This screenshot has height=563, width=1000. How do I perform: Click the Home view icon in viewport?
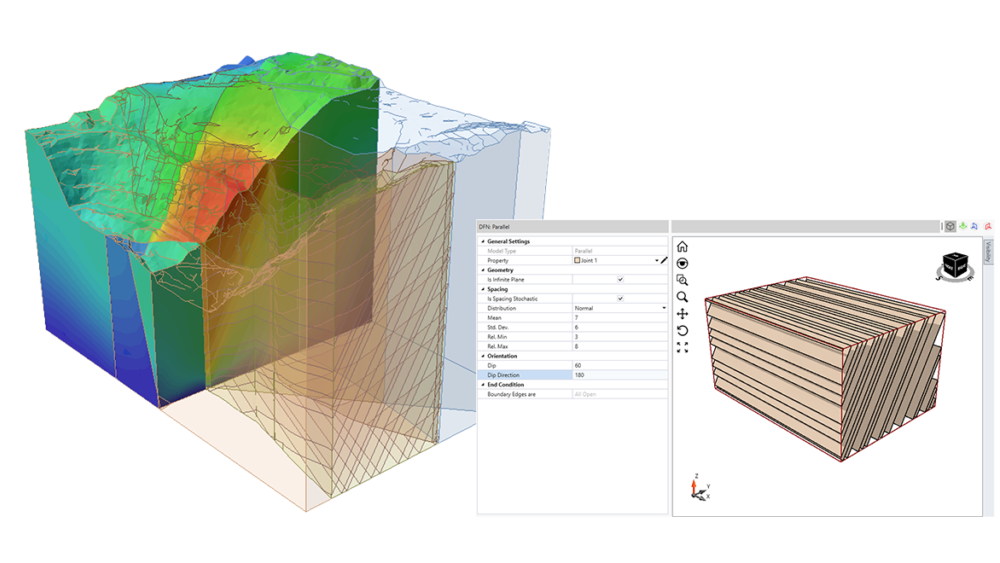pos(682,247)
